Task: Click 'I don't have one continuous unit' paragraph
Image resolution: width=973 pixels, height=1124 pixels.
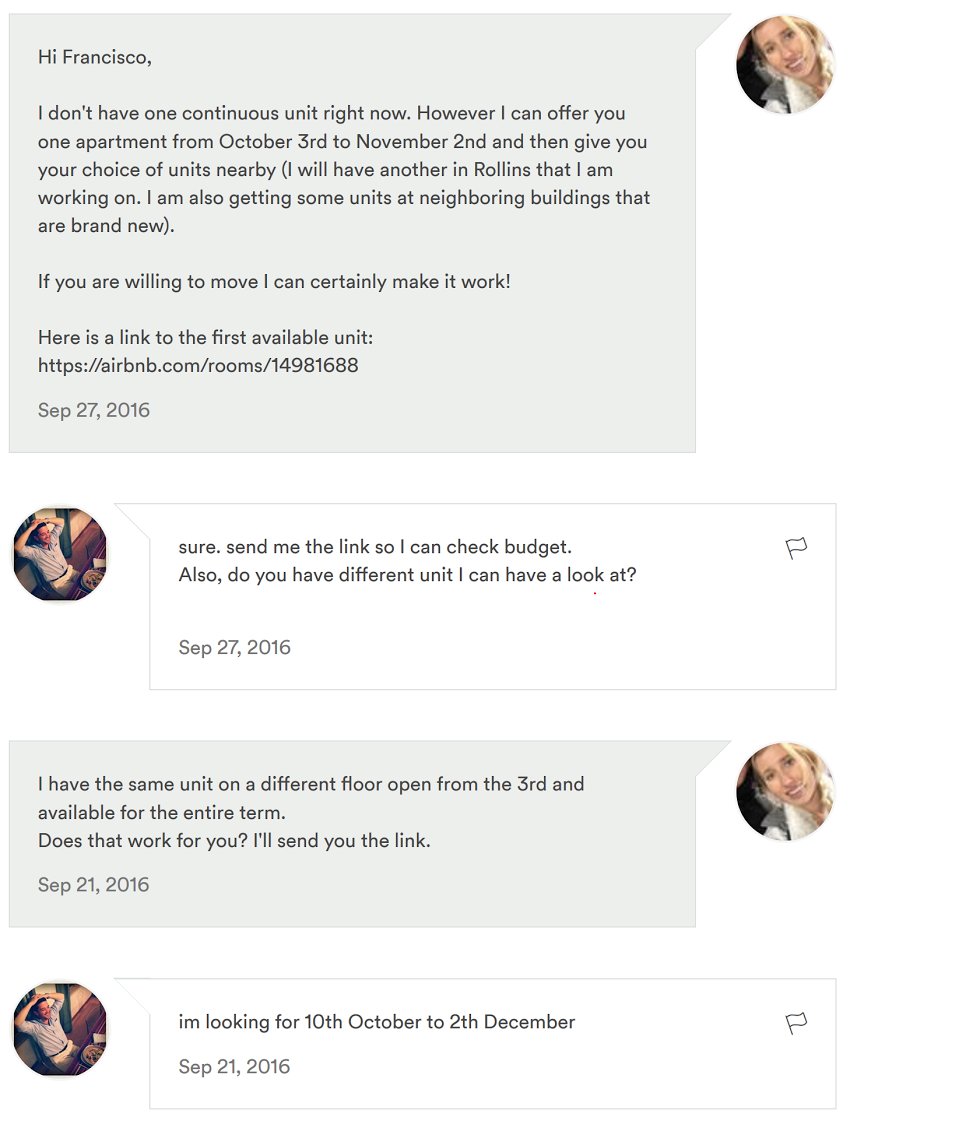Action: [x=344, y=169]
